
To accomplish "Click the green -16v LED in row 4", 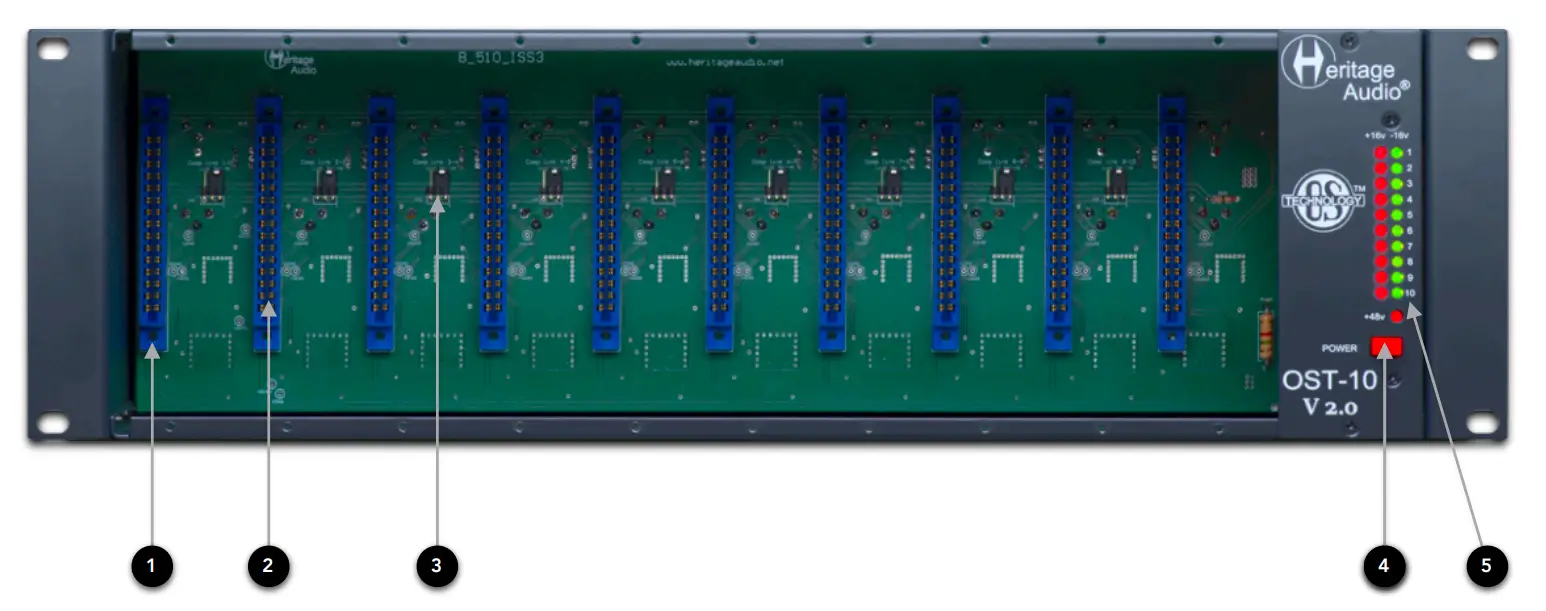I will pyautogui.click(x=1397, y=200).
